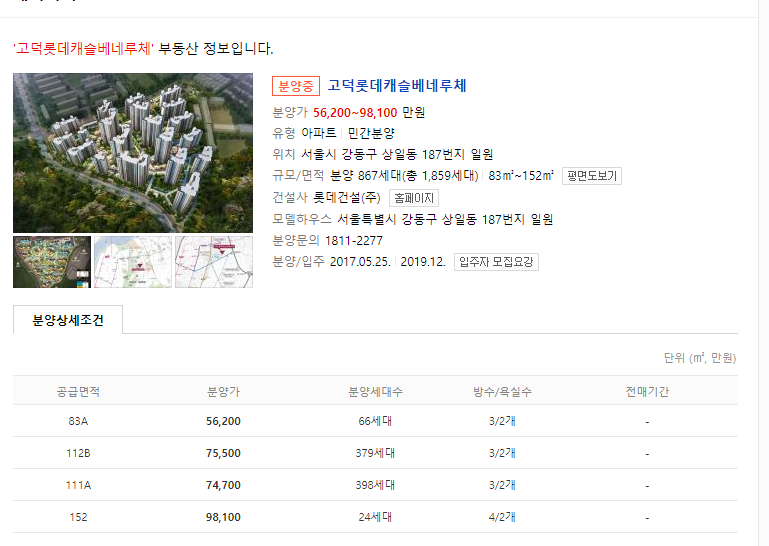The height and width of the screenshot is (546, 769).
Task: Click the 2019.12. move-in date text
Action: point(423,261)
